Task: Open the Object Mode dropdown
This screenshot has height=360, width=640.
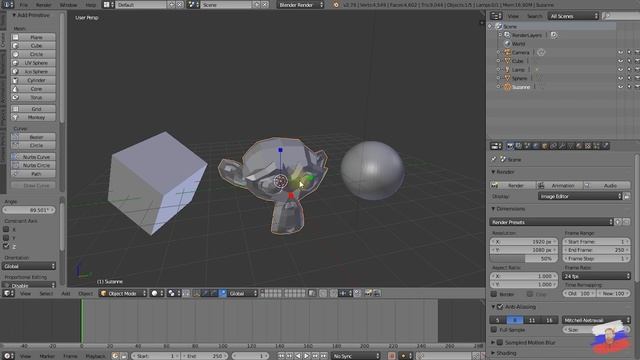Action: pos(123,293)
